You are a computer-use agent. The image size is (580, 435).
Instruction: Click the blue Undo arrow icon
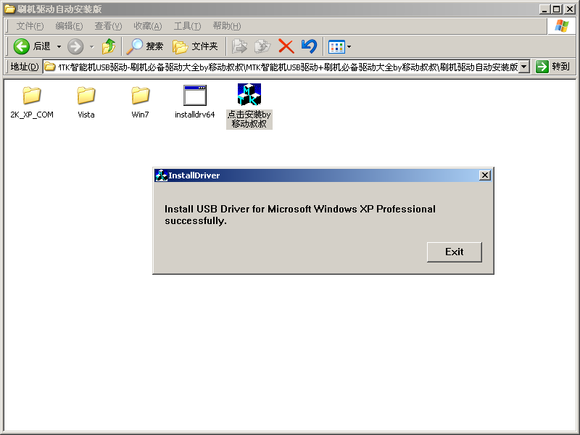309,47
